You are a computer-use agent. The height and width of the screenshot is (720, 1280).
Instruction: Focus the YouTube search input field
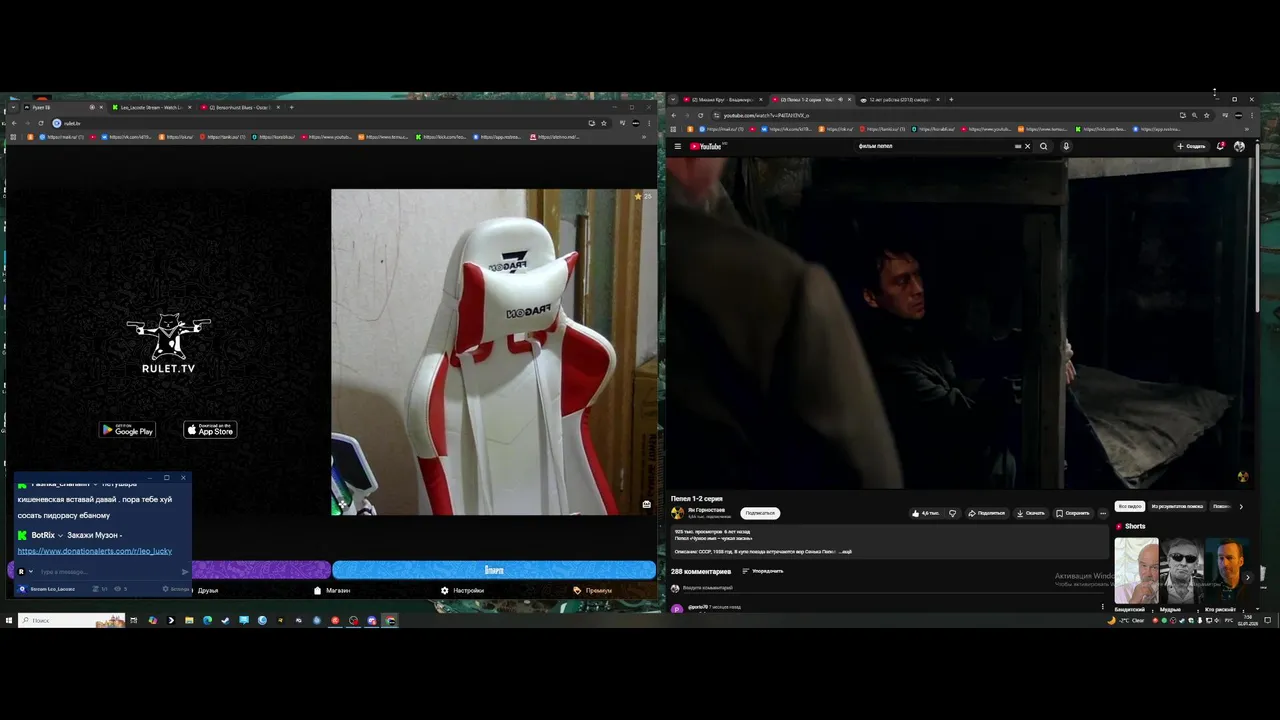(x=935, y=146)
